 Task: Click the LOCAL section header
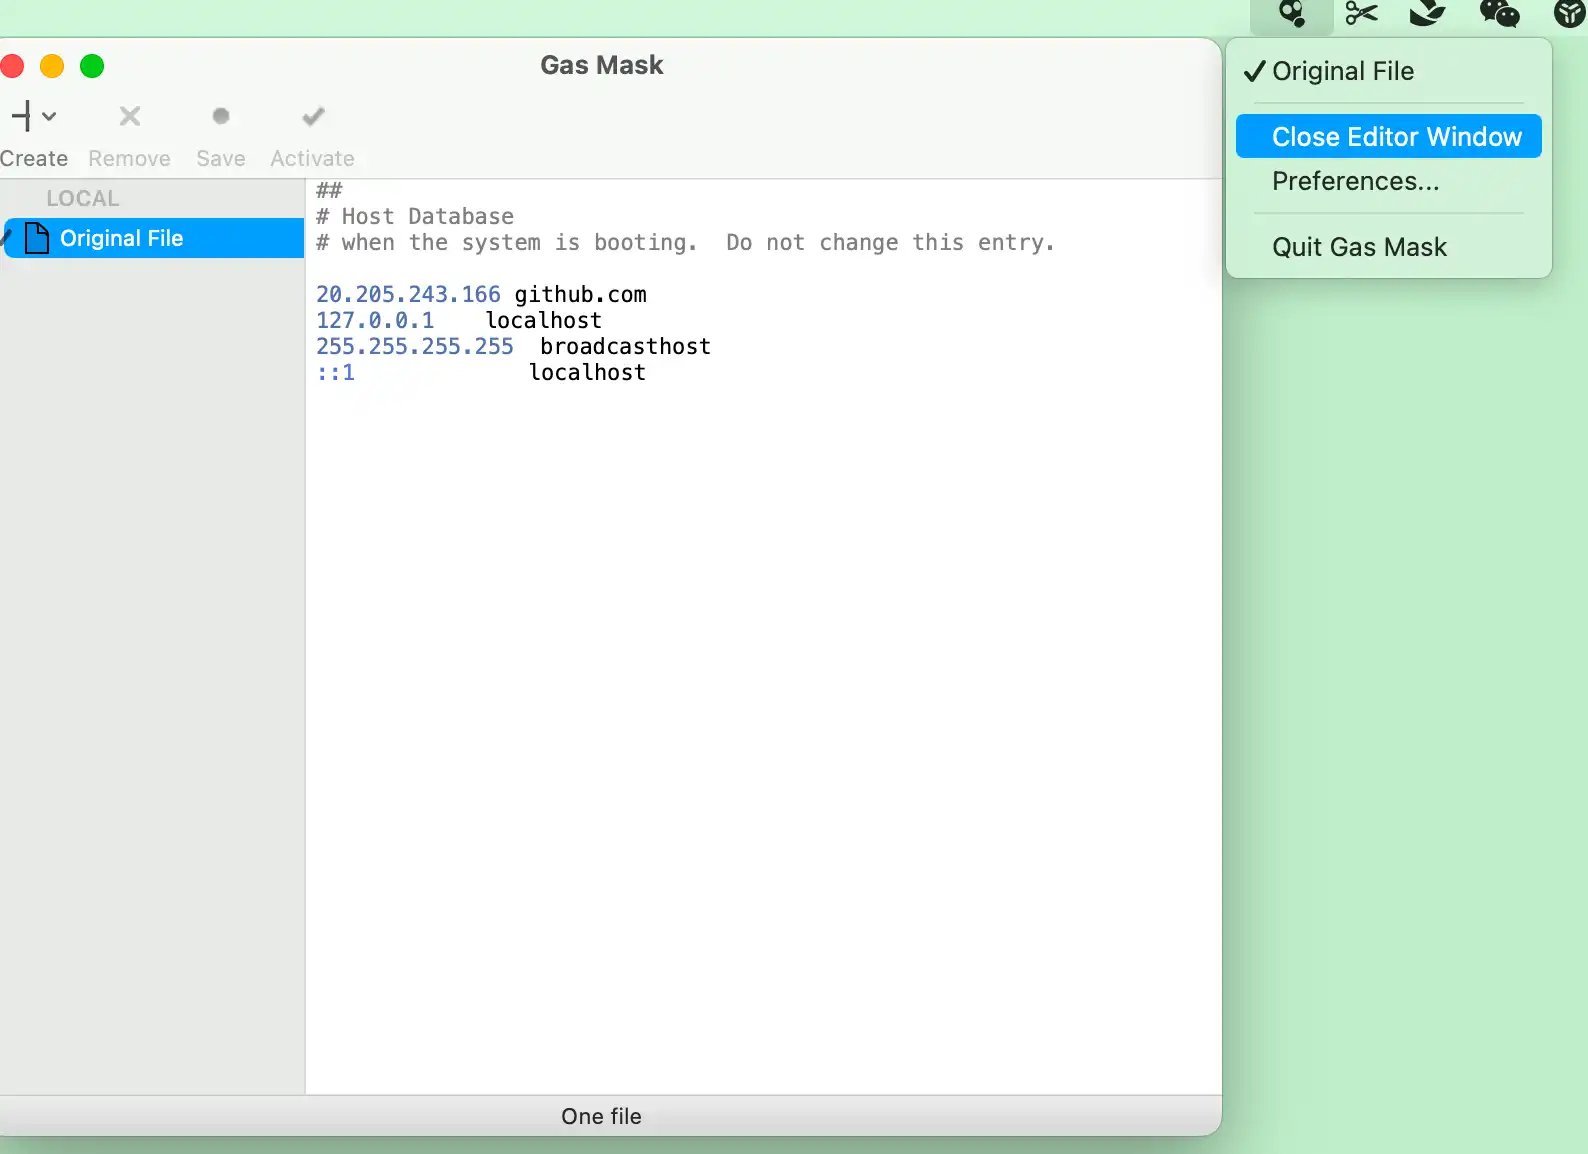[x=83, y=198]
